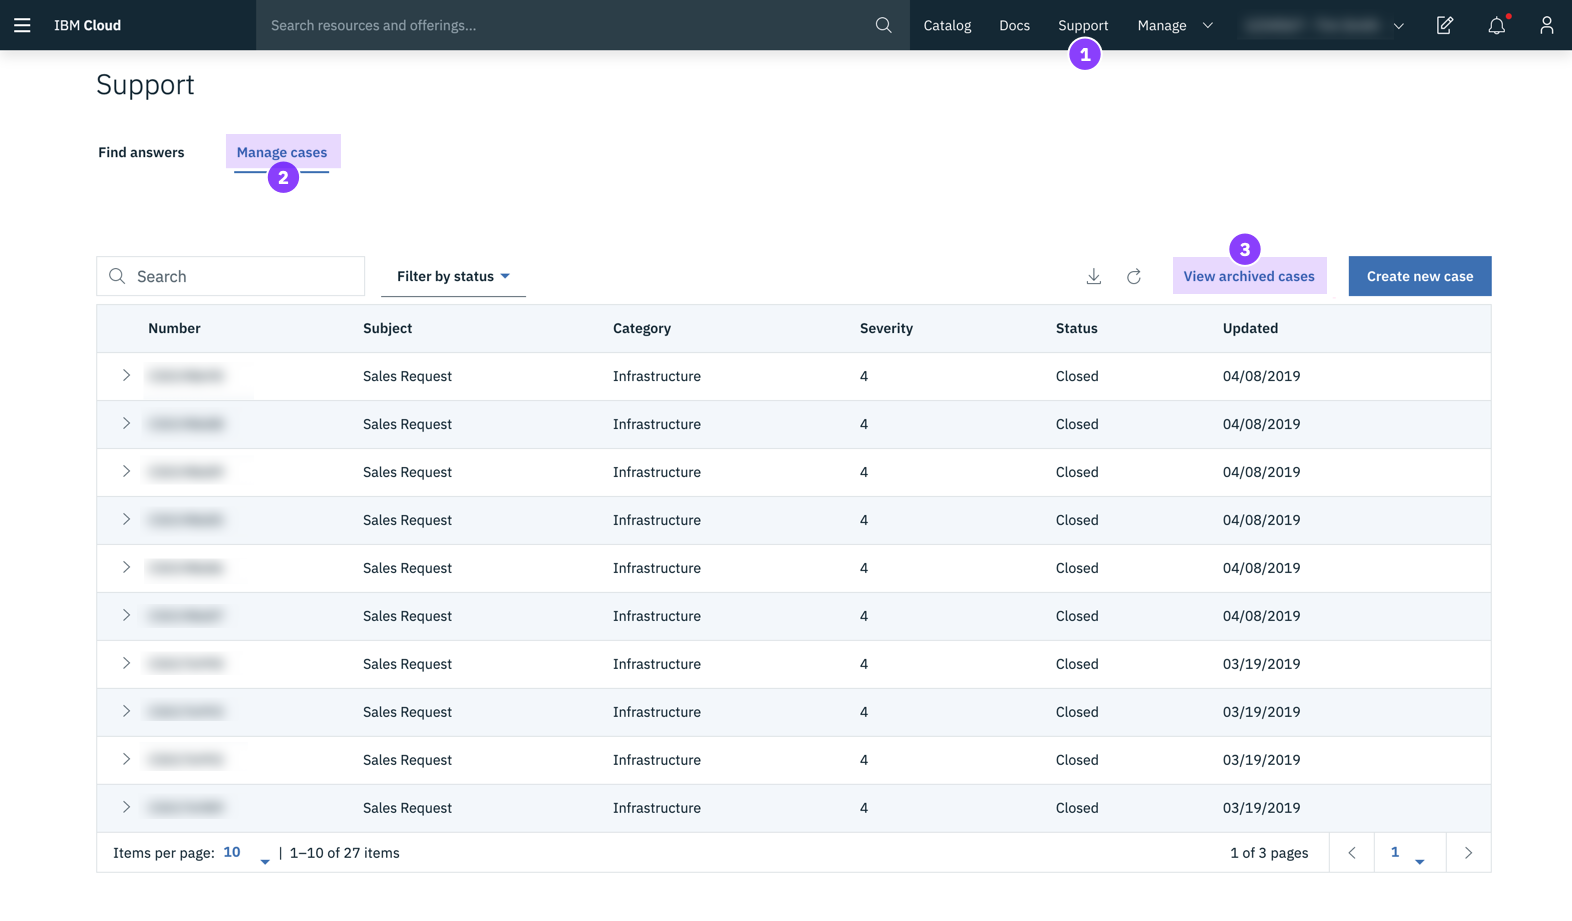Switch to the Find answers tab
The height and width of the screenshot is (921, 1572).
[141, 152]
